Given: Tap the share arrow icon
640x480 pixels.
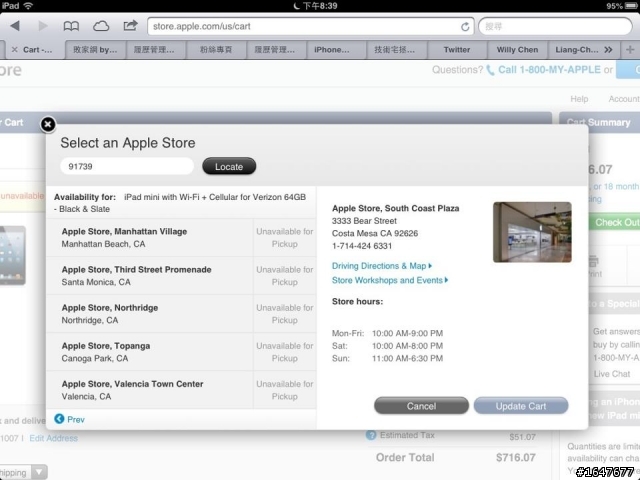Looking at the screenshot, I should click(x=130, y=26).
